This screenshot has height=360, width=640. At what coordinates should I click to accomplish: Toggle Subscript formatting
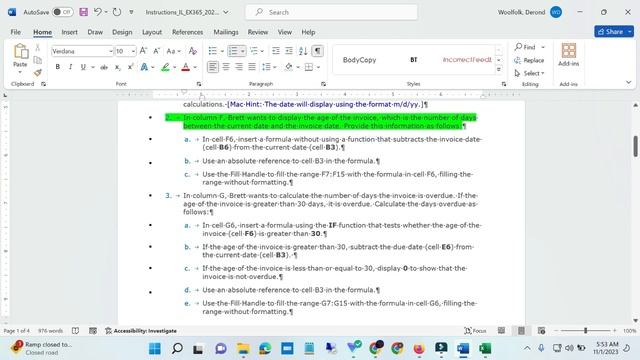click(x=117, y=67)
